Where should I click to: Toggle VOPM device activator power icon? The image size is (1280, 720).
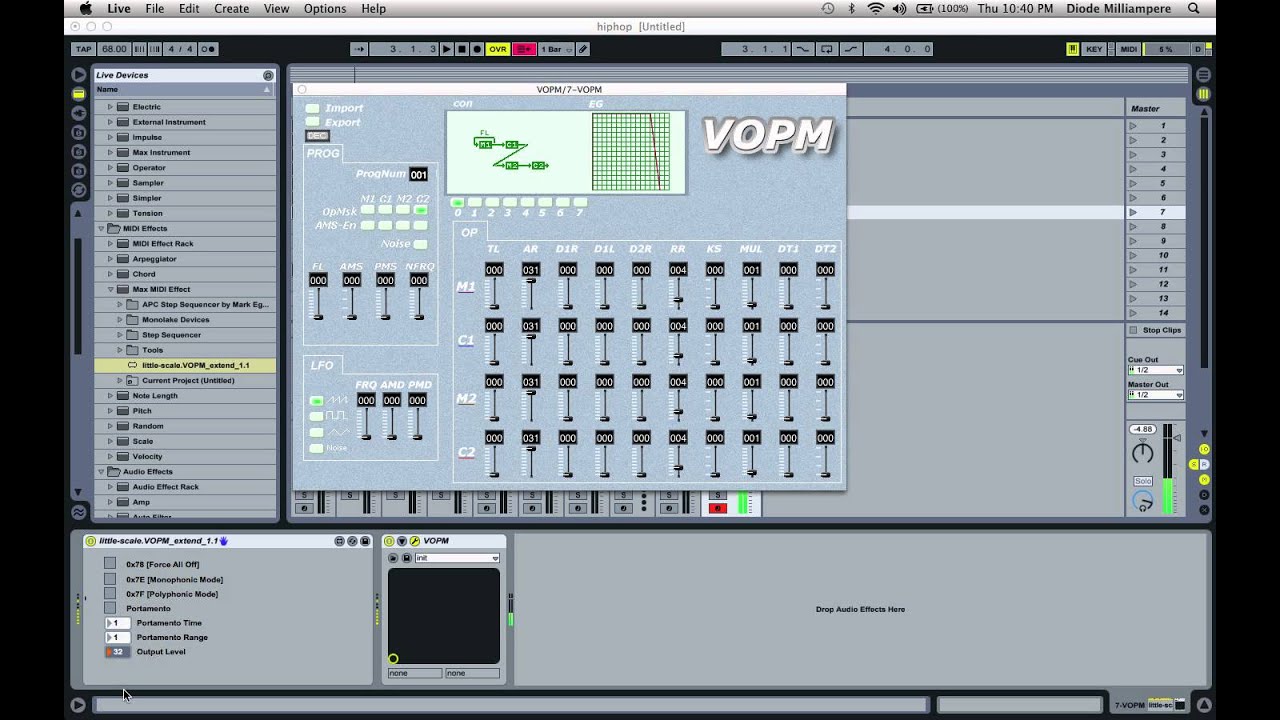point(390,541)
